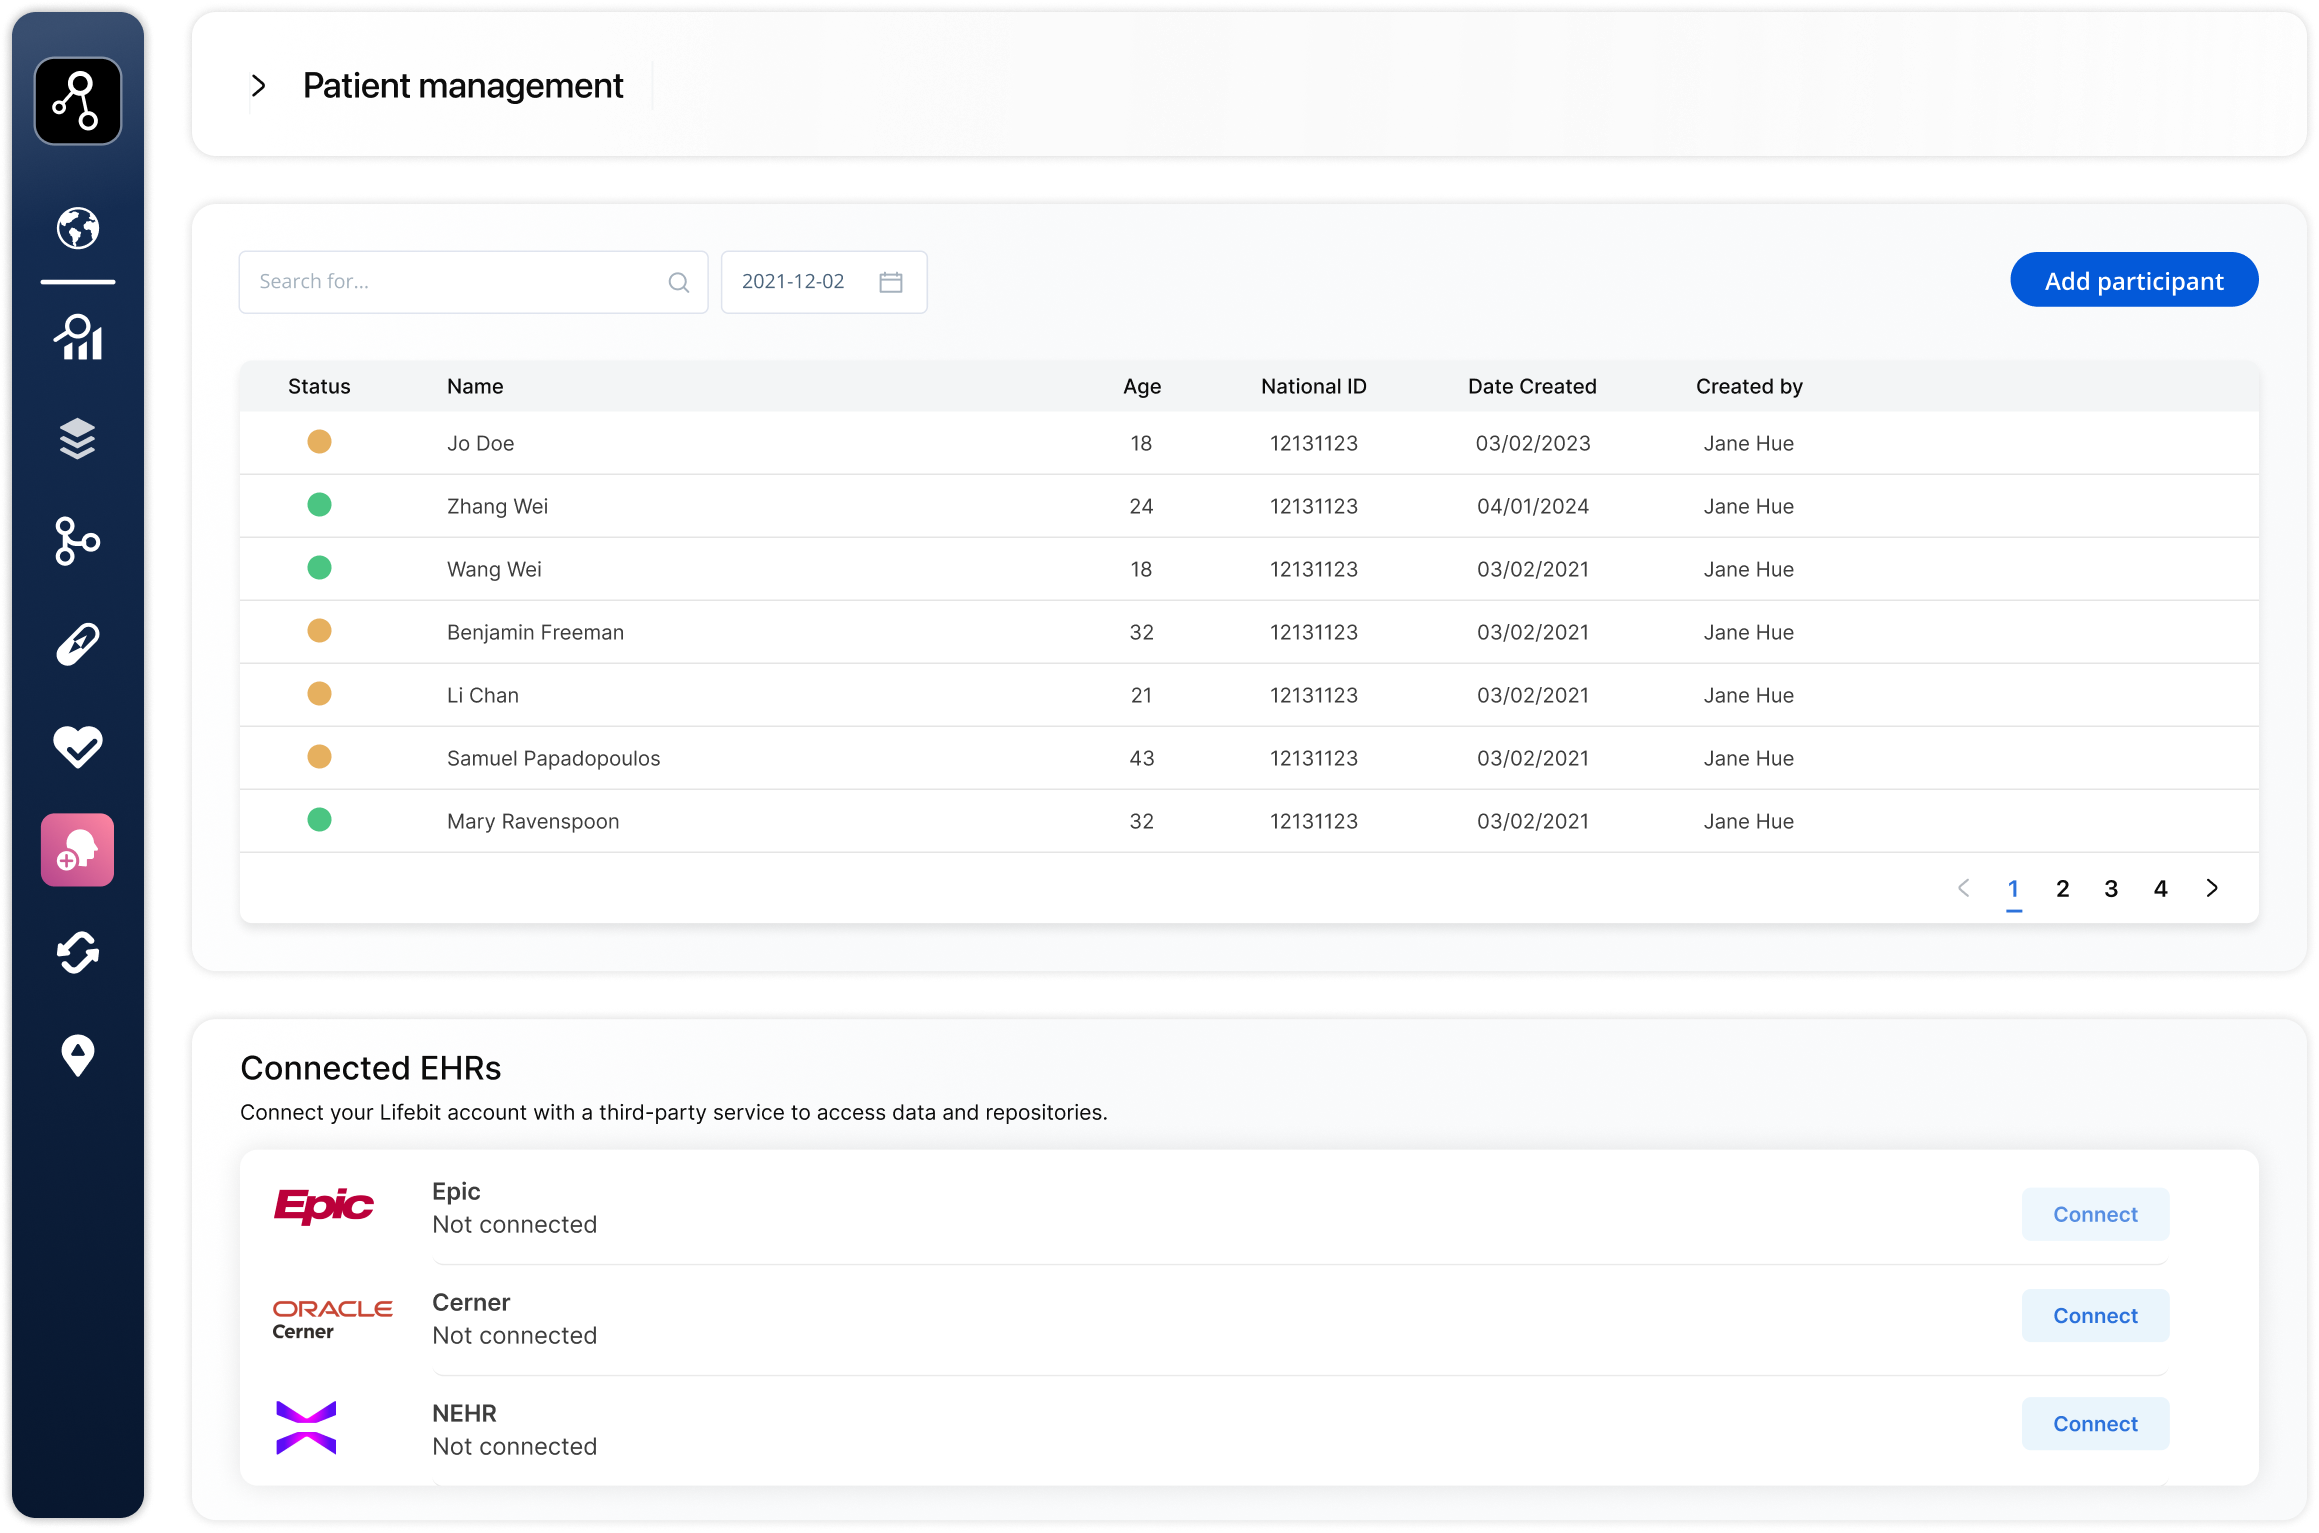The width and height of the screenshot is (2319, 1533).
Task: Select the Li Chan name cell
Action: pyautogui.click(x=483, y=695)
